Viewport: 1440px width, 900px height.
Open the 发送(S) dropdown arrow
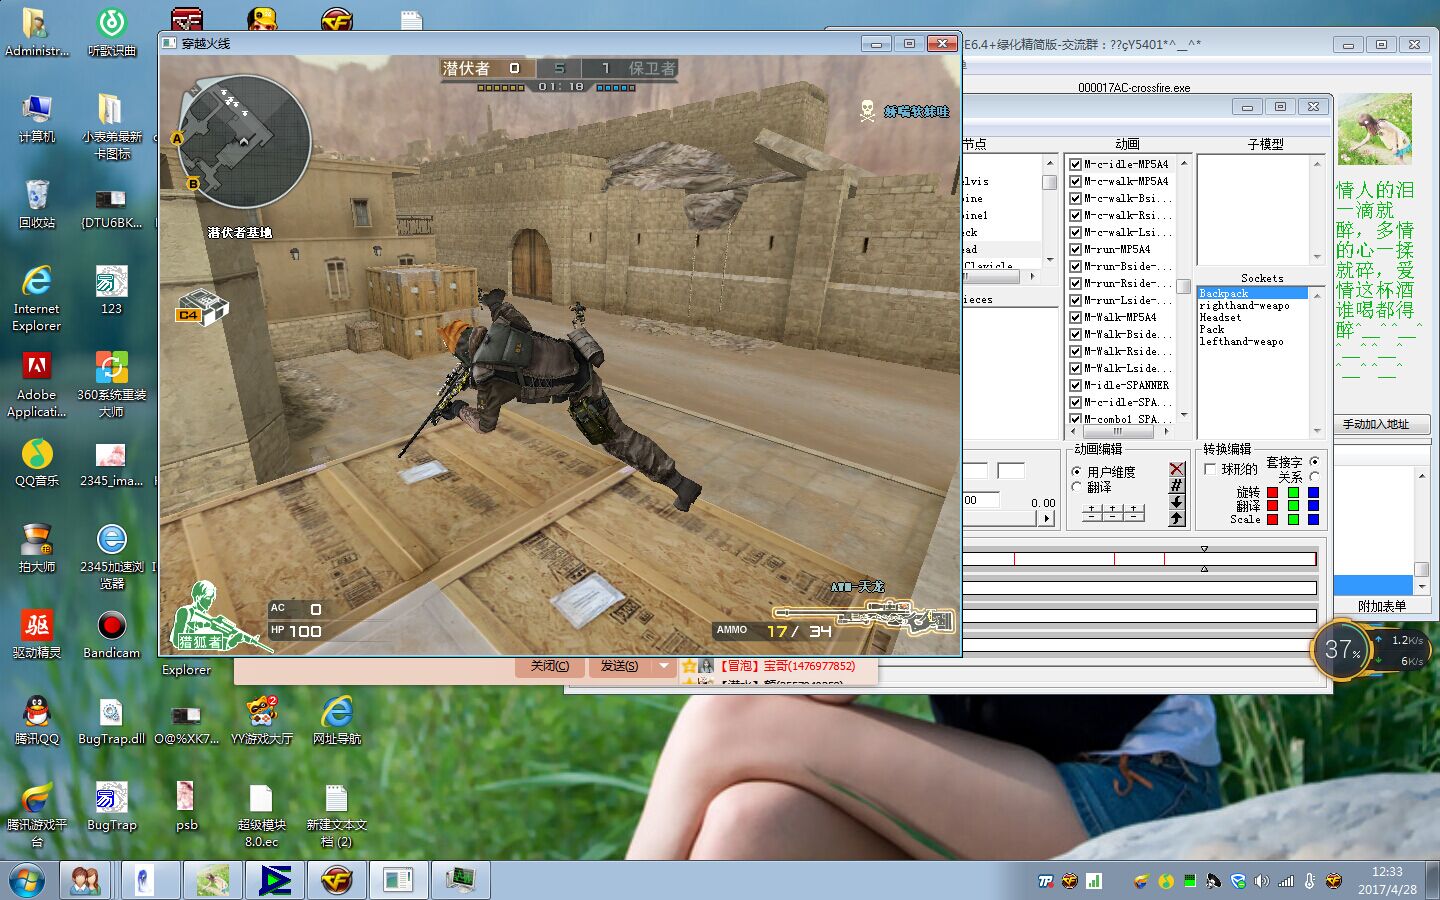[663, 666]
